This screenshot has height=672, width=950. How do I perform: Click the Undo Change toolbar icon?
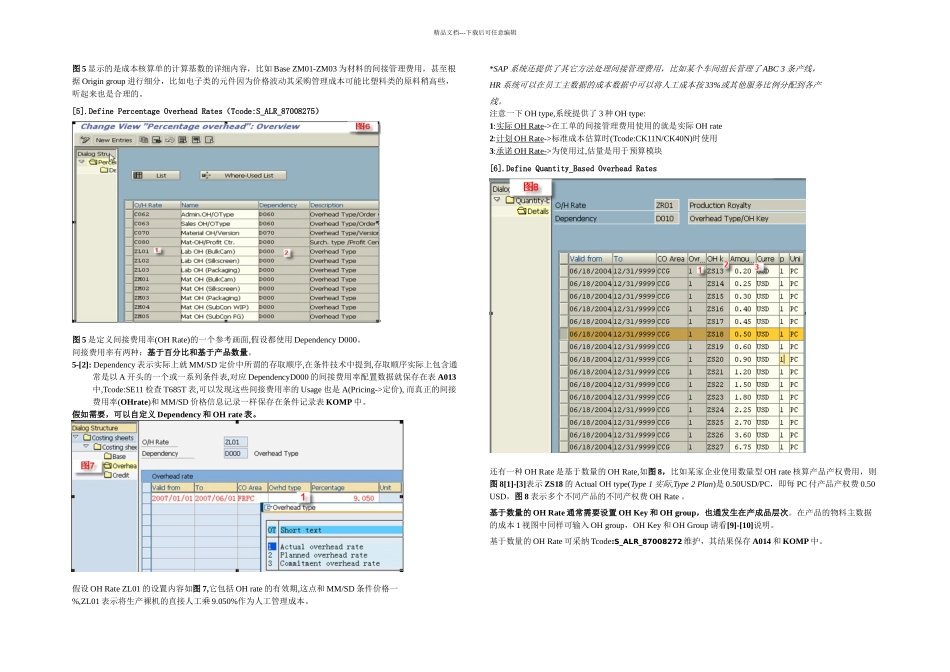click(170, 140)
